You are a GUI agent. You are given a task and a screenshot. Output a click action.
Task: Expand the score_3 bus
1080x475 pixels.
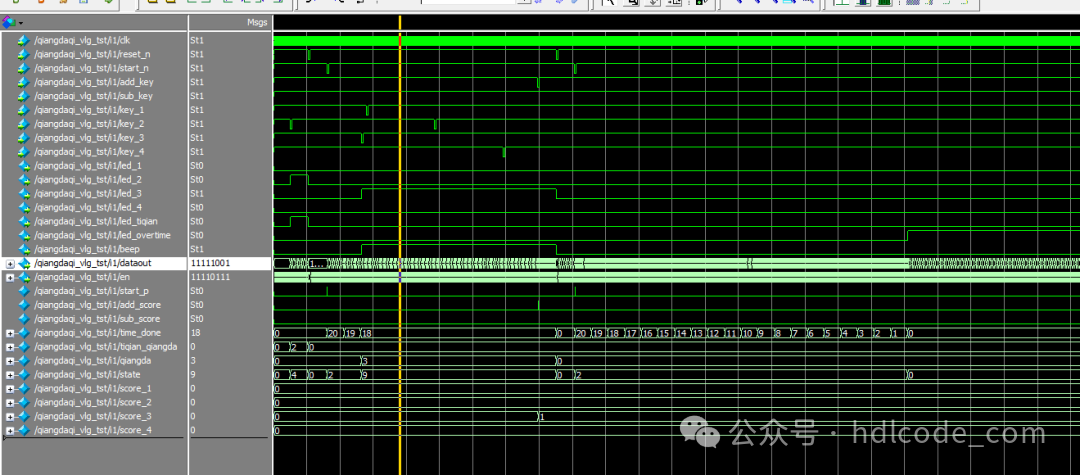(x=10, y=416)
